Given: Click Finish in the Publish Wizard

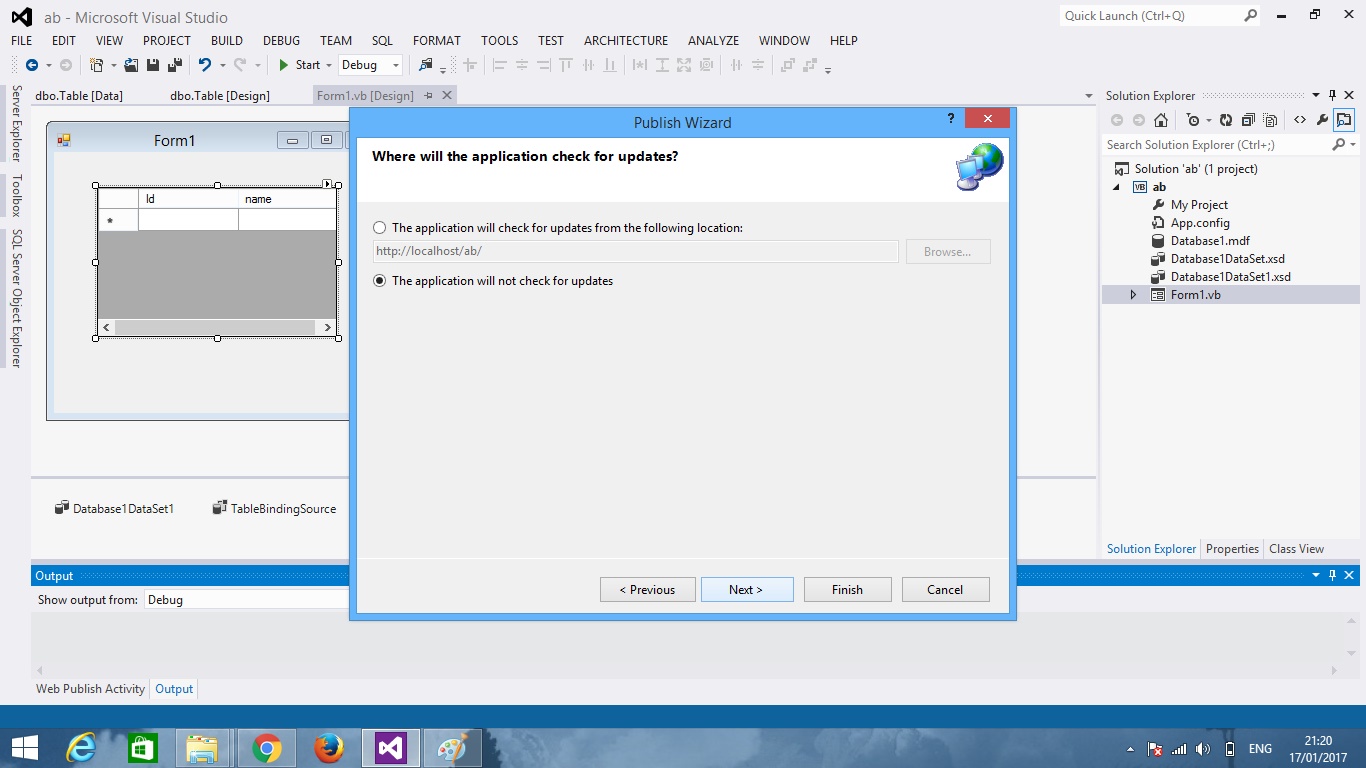Looking at the screenshot, I should click(x=847, y=589).
